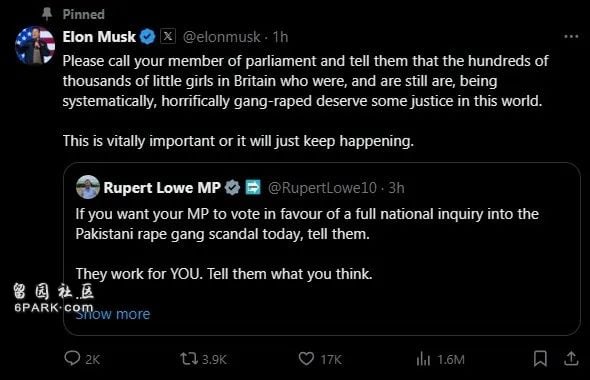Click the Rupert Lowe MP display name

(x=162, y=188)
